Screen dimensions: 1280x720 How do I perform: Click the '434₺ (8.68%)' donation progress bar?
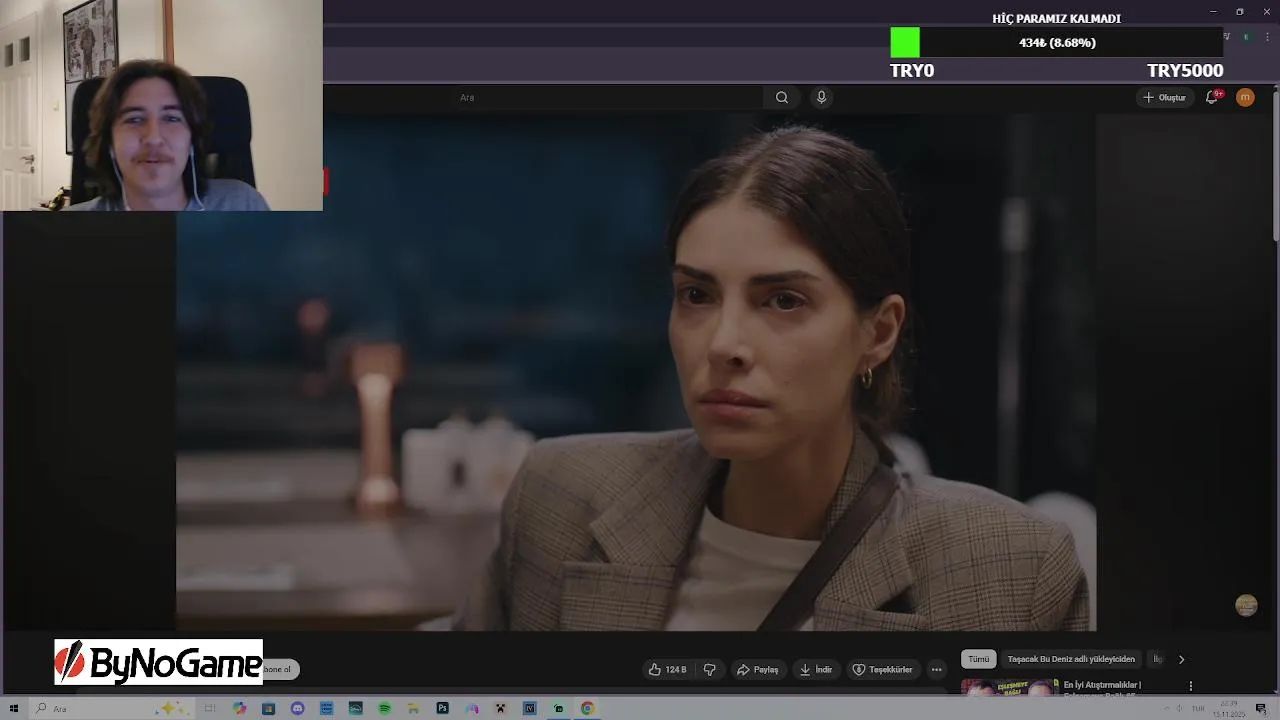(1056, 43)
